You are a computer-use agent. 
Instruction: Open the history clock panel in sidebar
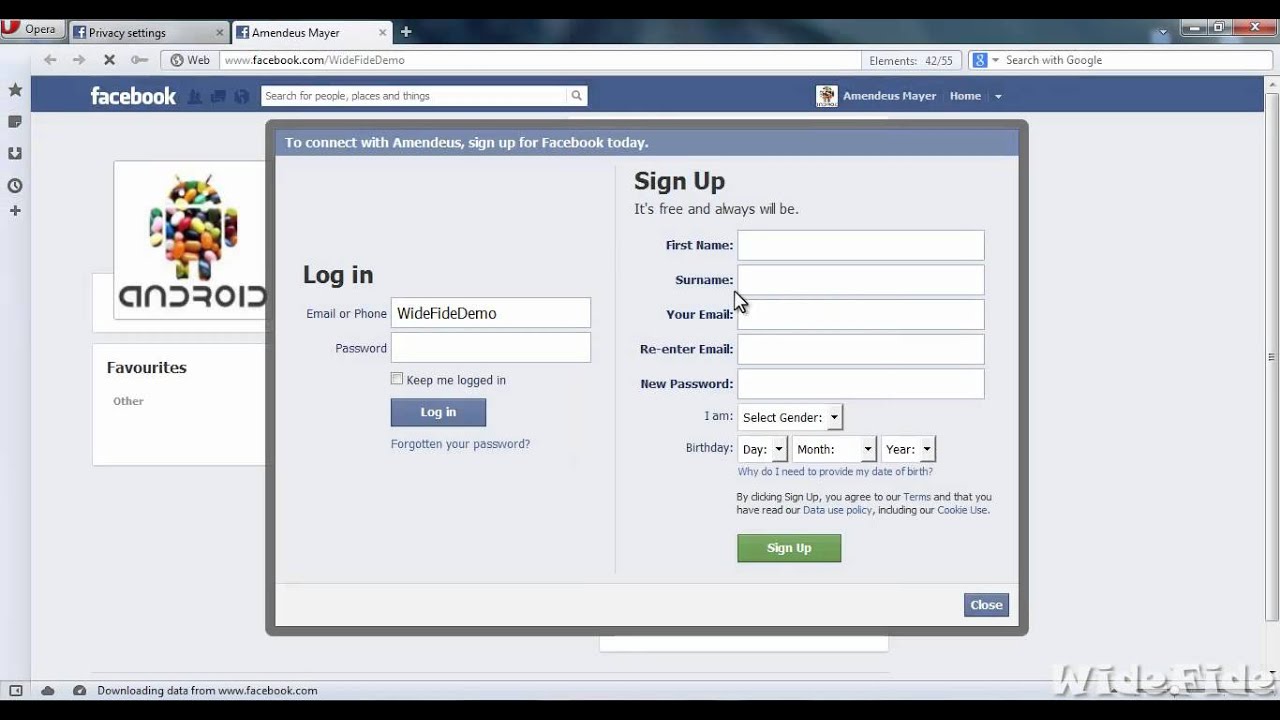[x=15, y=185]
